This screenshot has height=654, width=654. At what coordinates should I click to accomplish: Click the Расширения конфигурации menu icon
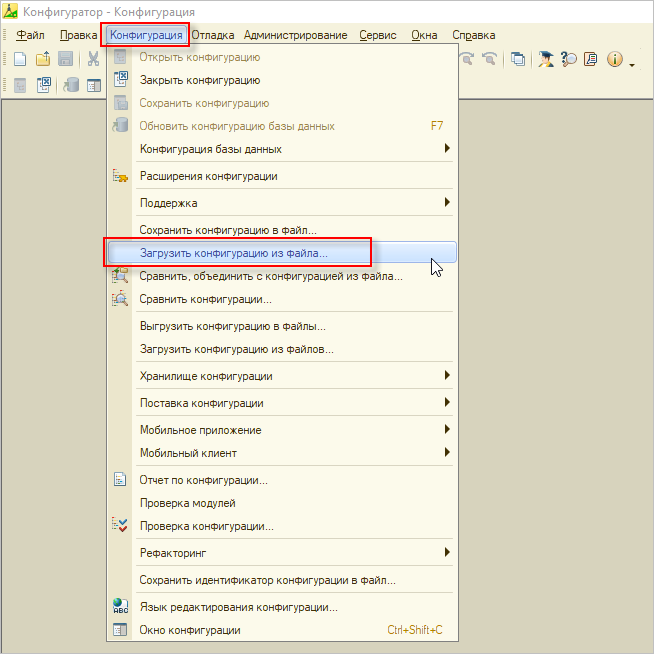coord(121,176)
